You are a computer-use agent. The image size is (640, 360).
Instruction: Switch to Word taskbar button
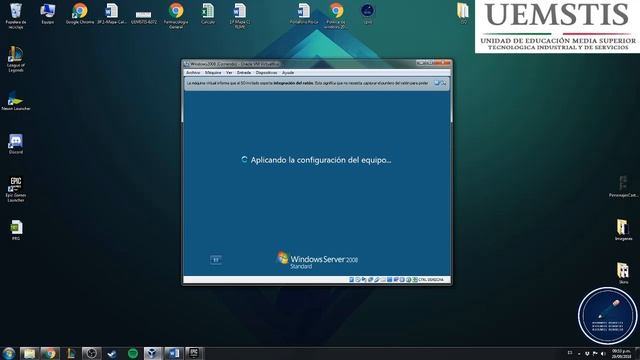pyautogui.click(x=173, y=353)
